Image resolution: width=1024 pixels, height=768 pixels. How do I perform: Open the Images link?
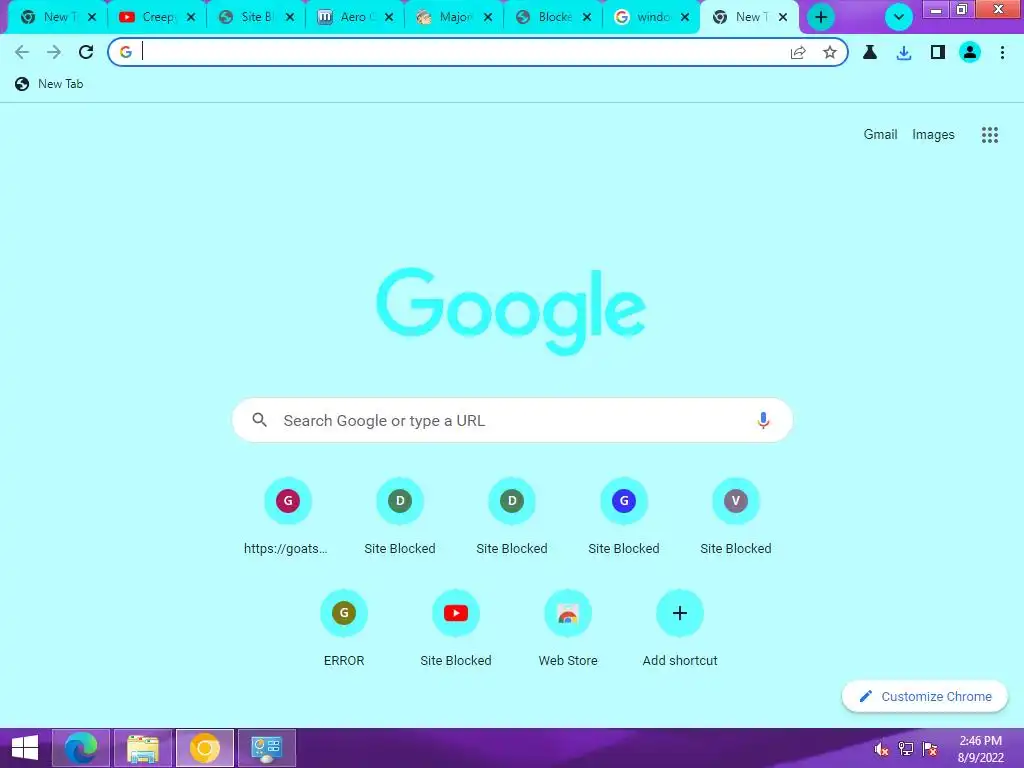point(933,135)
